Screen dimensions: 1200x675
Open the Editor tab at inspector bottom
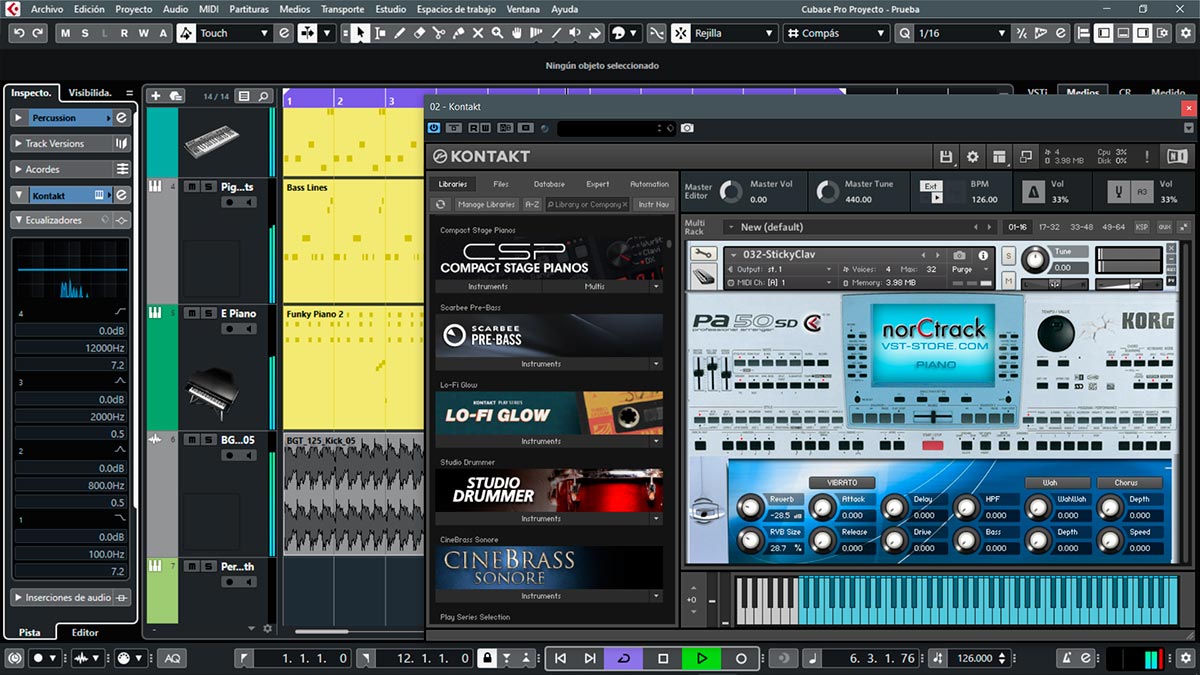[85, 632]
